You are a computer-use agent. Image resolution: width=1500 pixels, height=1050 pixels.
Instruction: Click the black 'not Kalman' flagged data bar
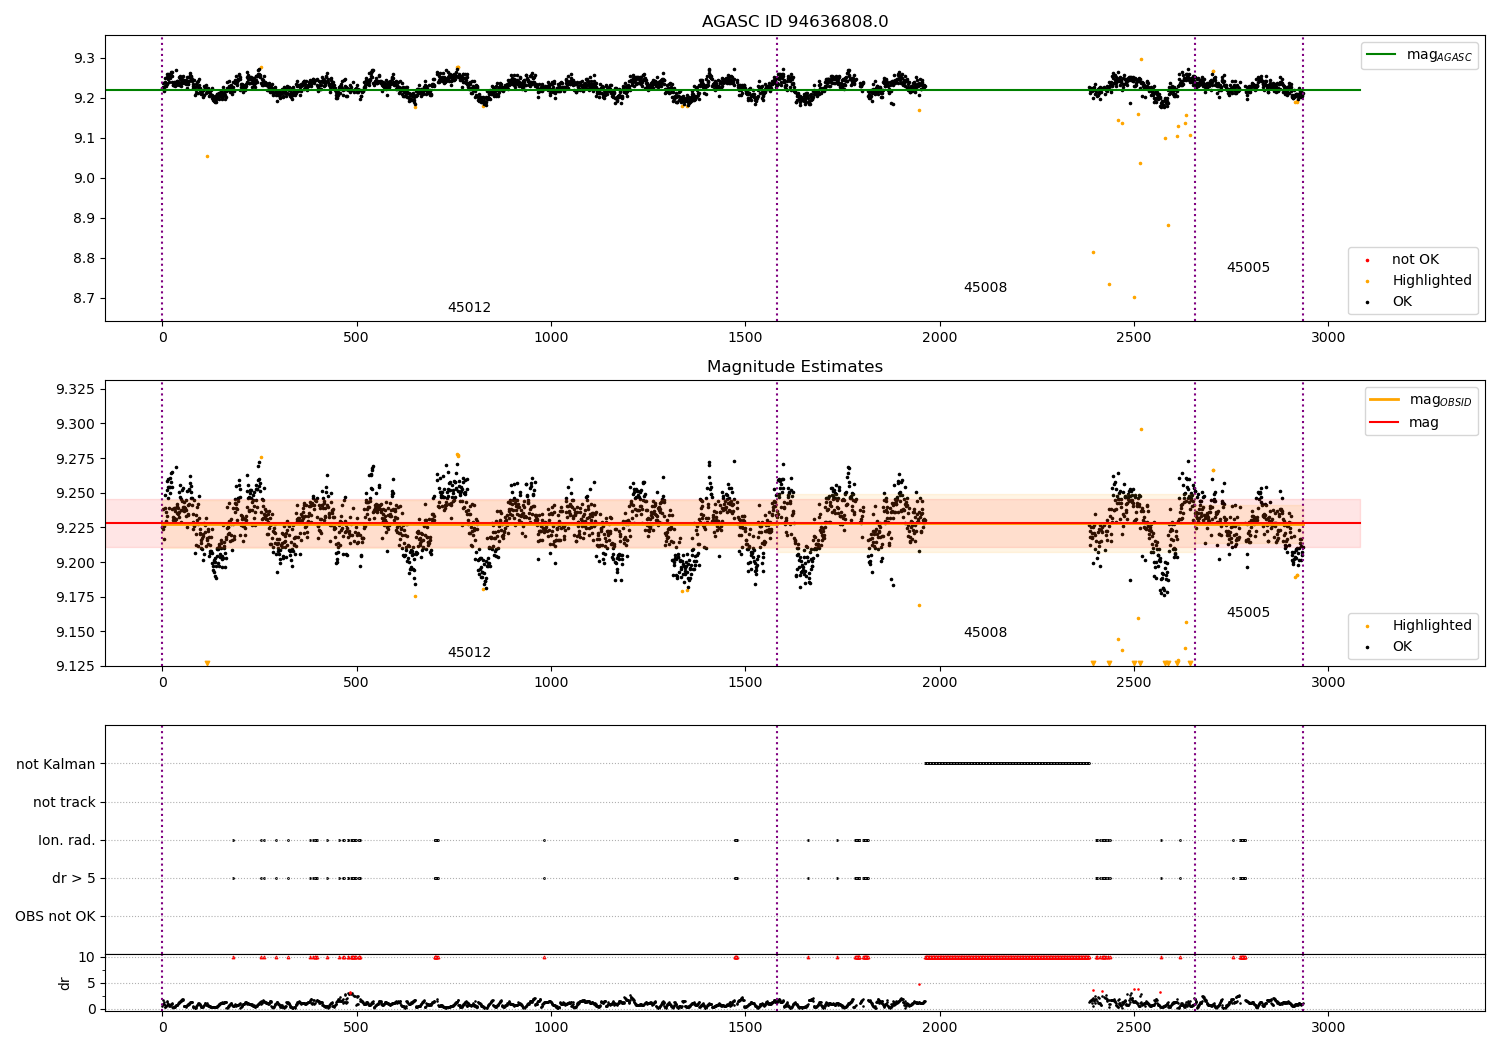[x=1007, y=764]
